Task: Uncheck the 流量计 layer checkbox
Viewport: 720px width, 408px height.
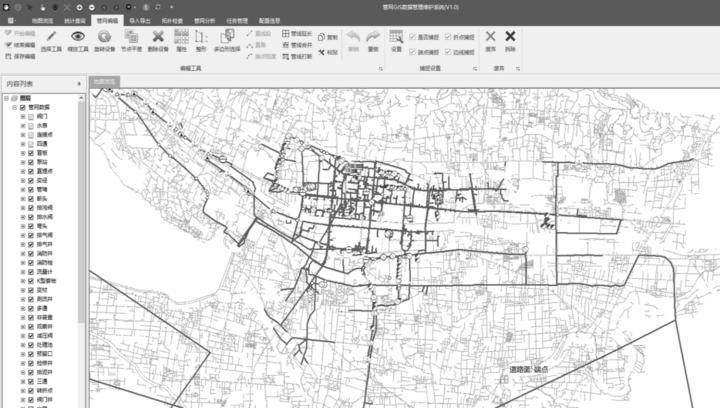Action: (x=31, y=272)
